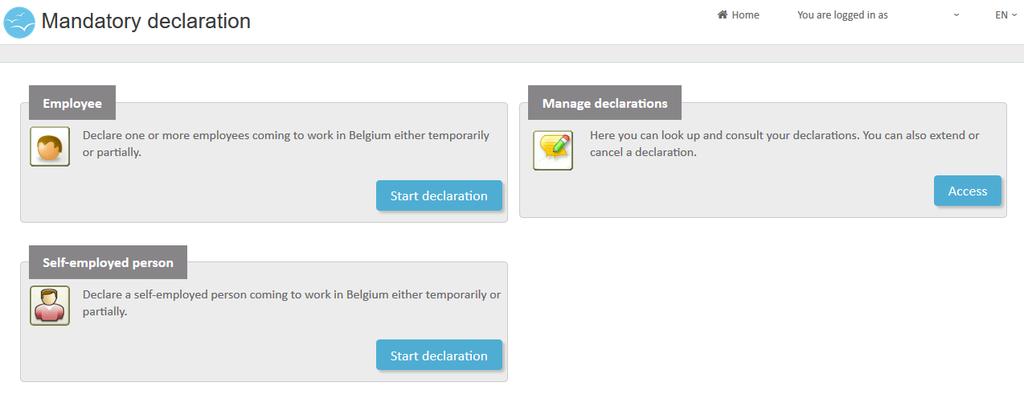The height and width of the screenshot is (407, 1024).
Task: Expand the logged-in user dropdown chevron
Action: (x=956, y=15)
